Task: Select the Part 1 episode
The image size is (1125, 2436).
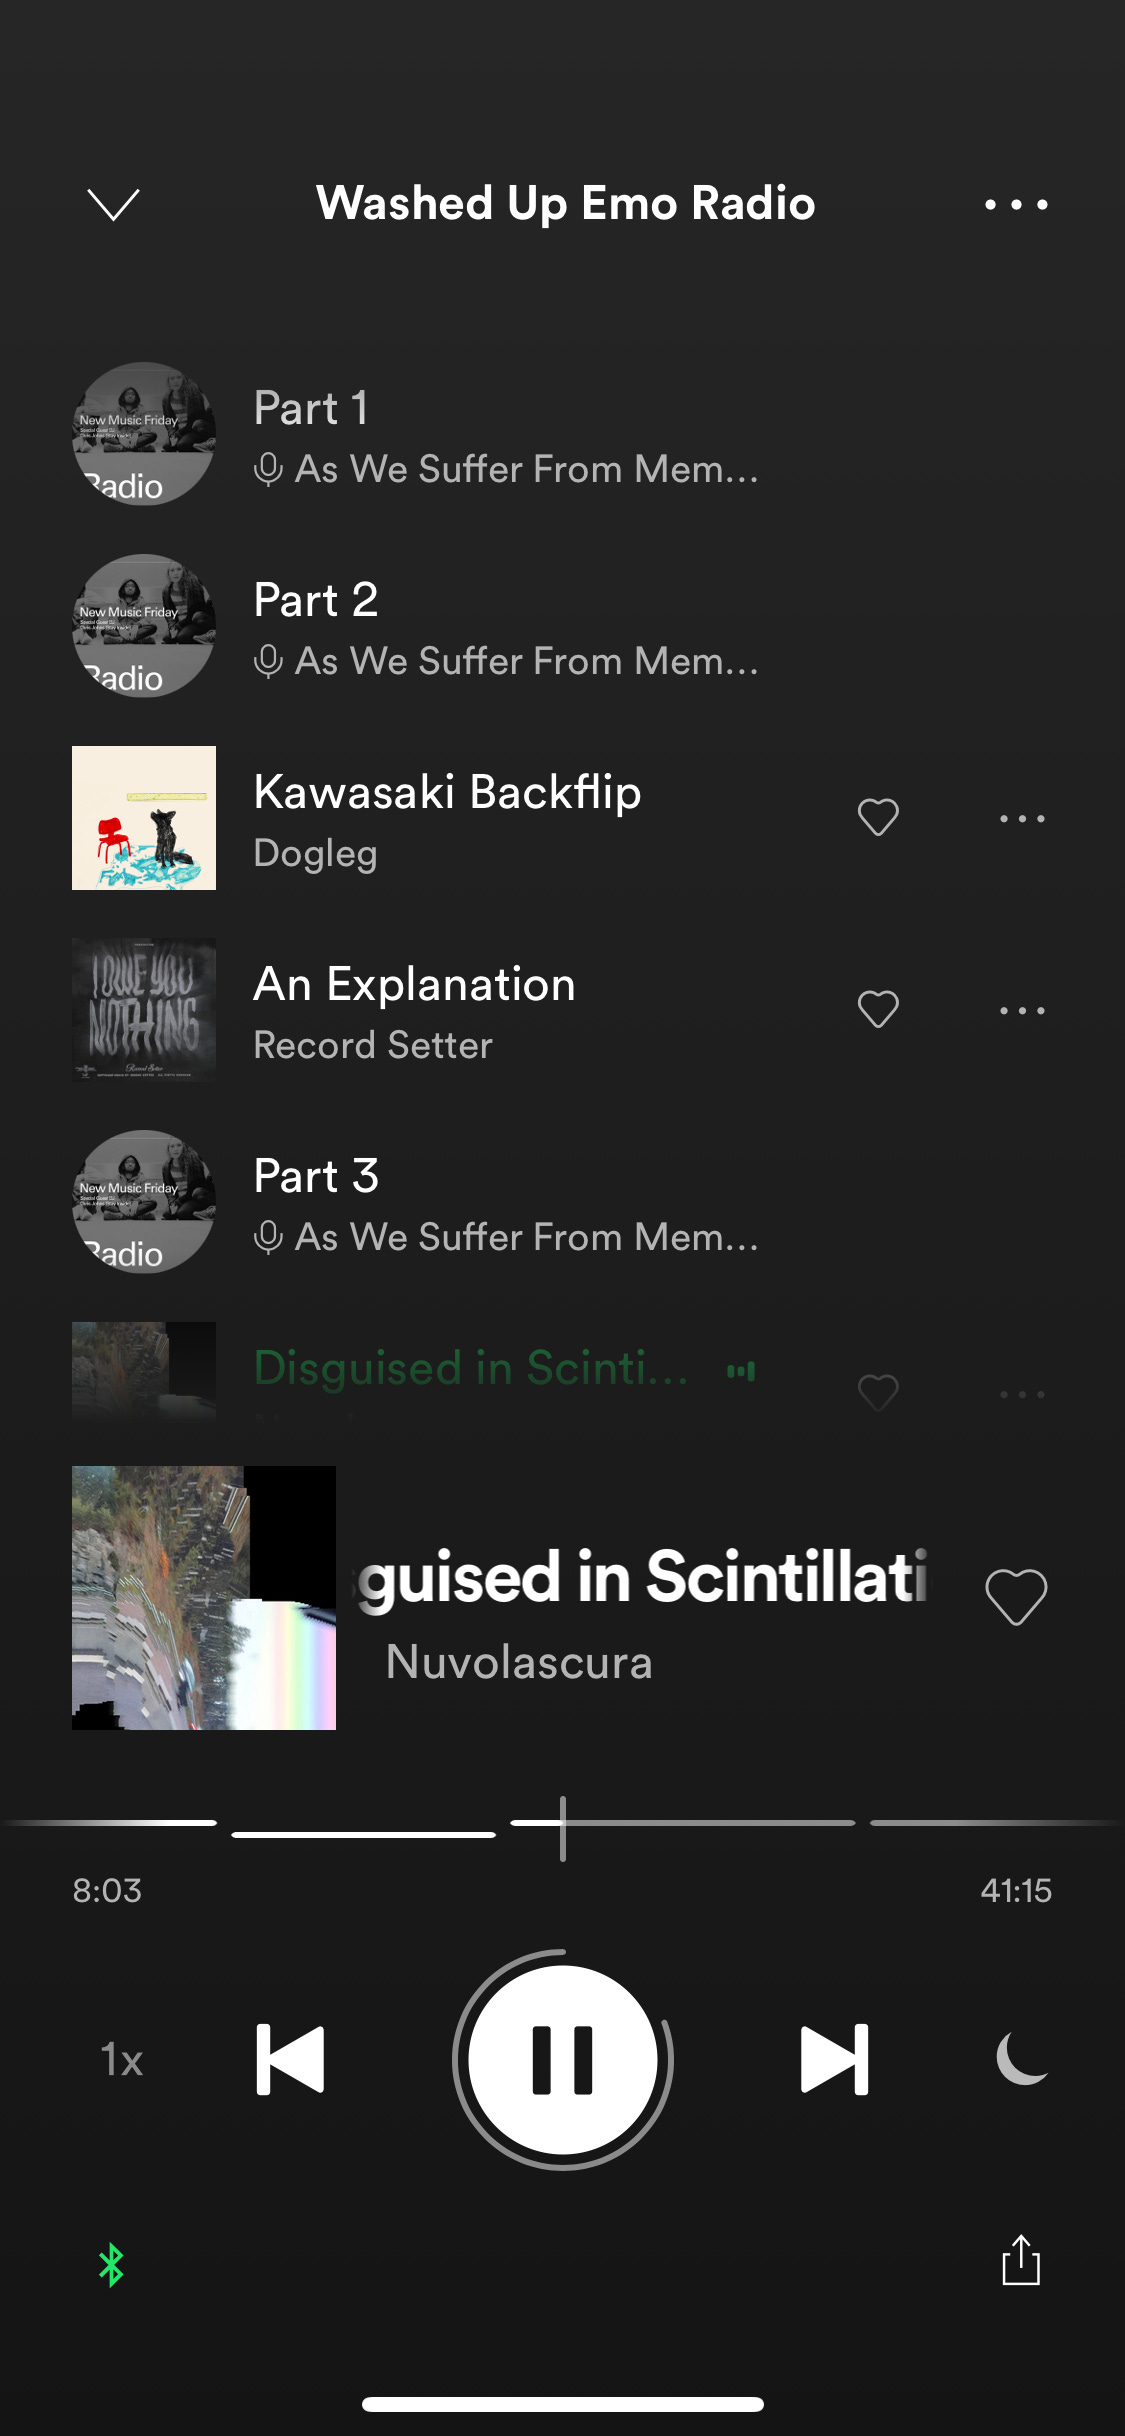Action: point(562,434)
